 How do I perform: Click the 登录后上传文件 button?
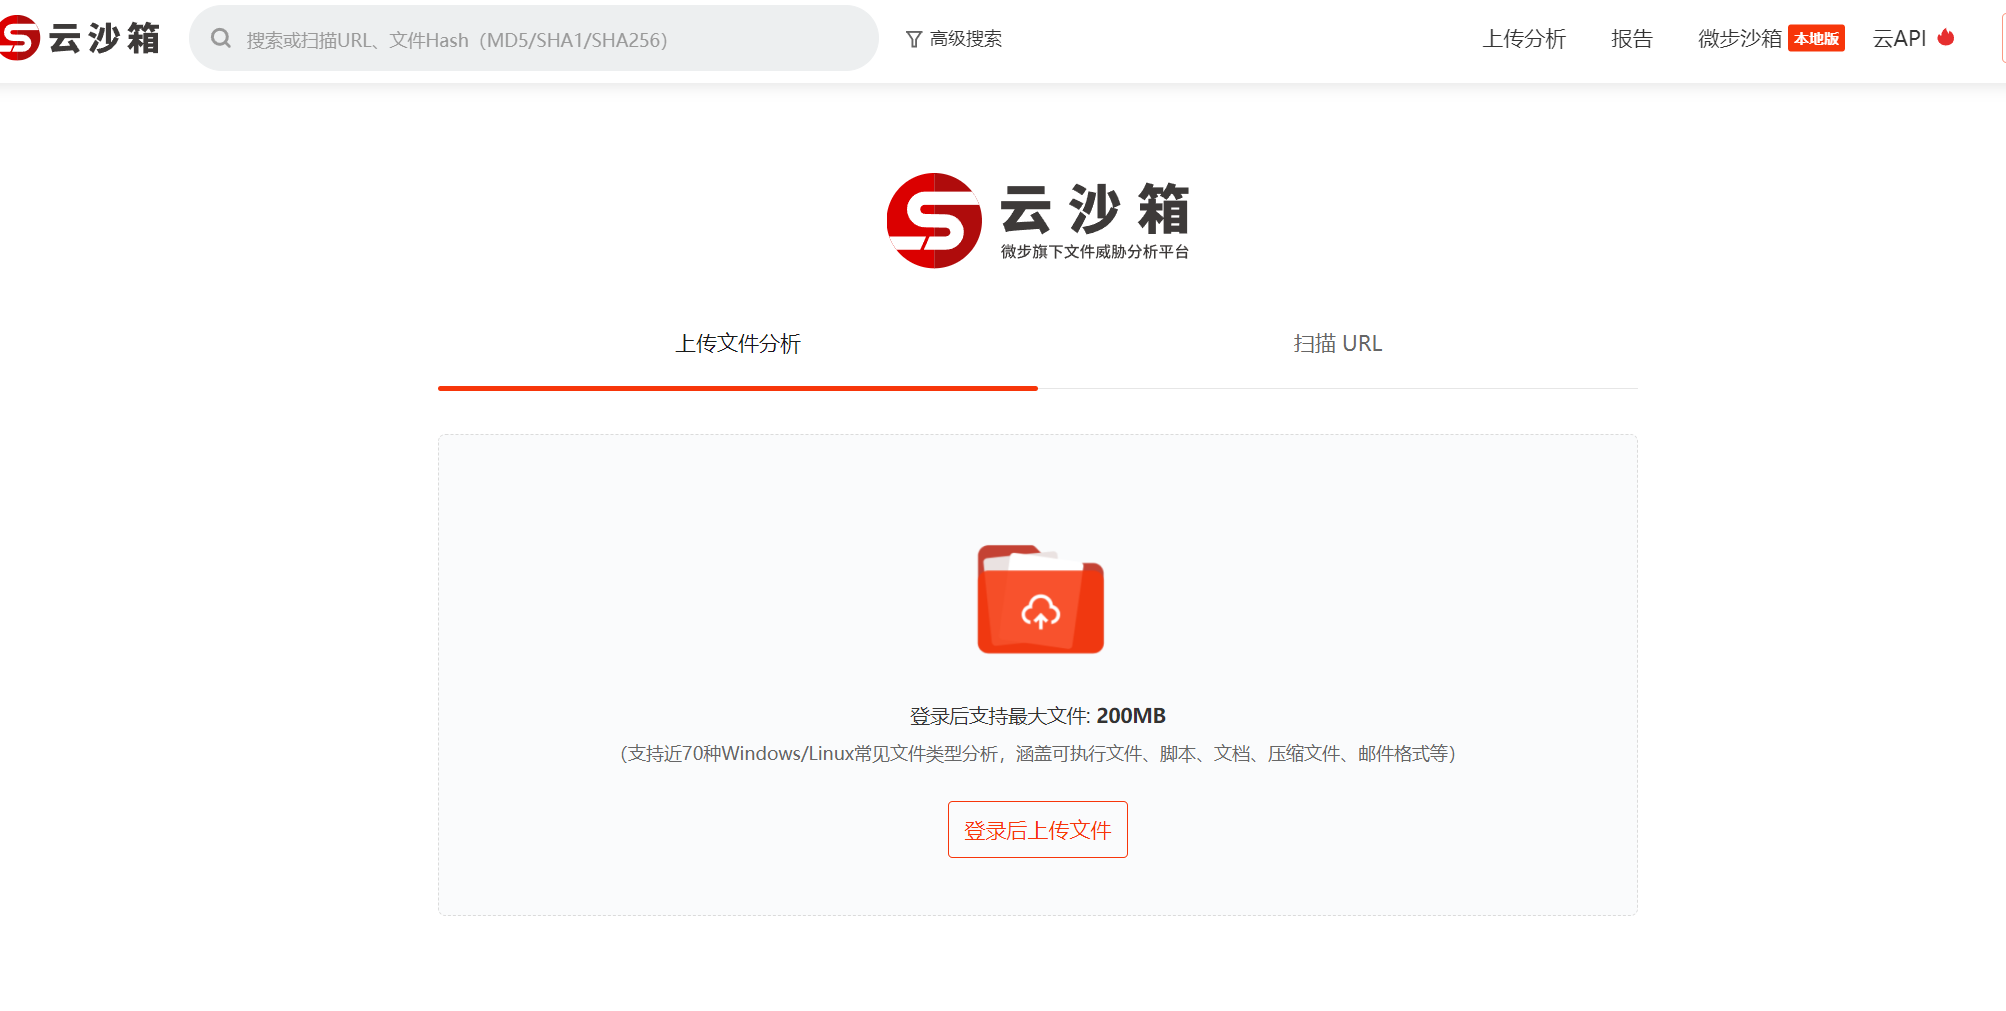[1037, 829]
